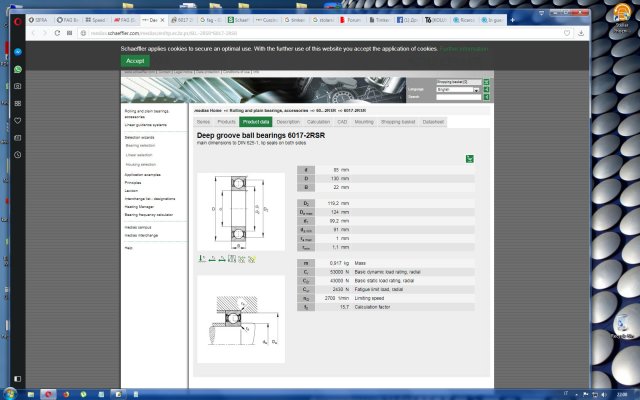Select the Product data tab

click(x=256, y=122)
